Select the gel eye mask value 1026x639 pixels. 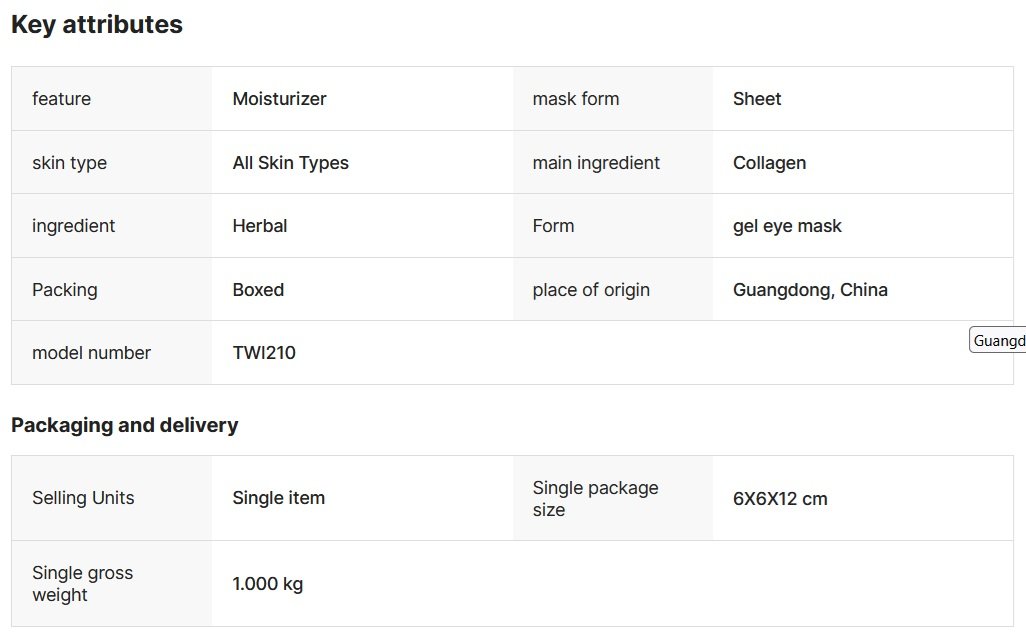coord(787,226)
